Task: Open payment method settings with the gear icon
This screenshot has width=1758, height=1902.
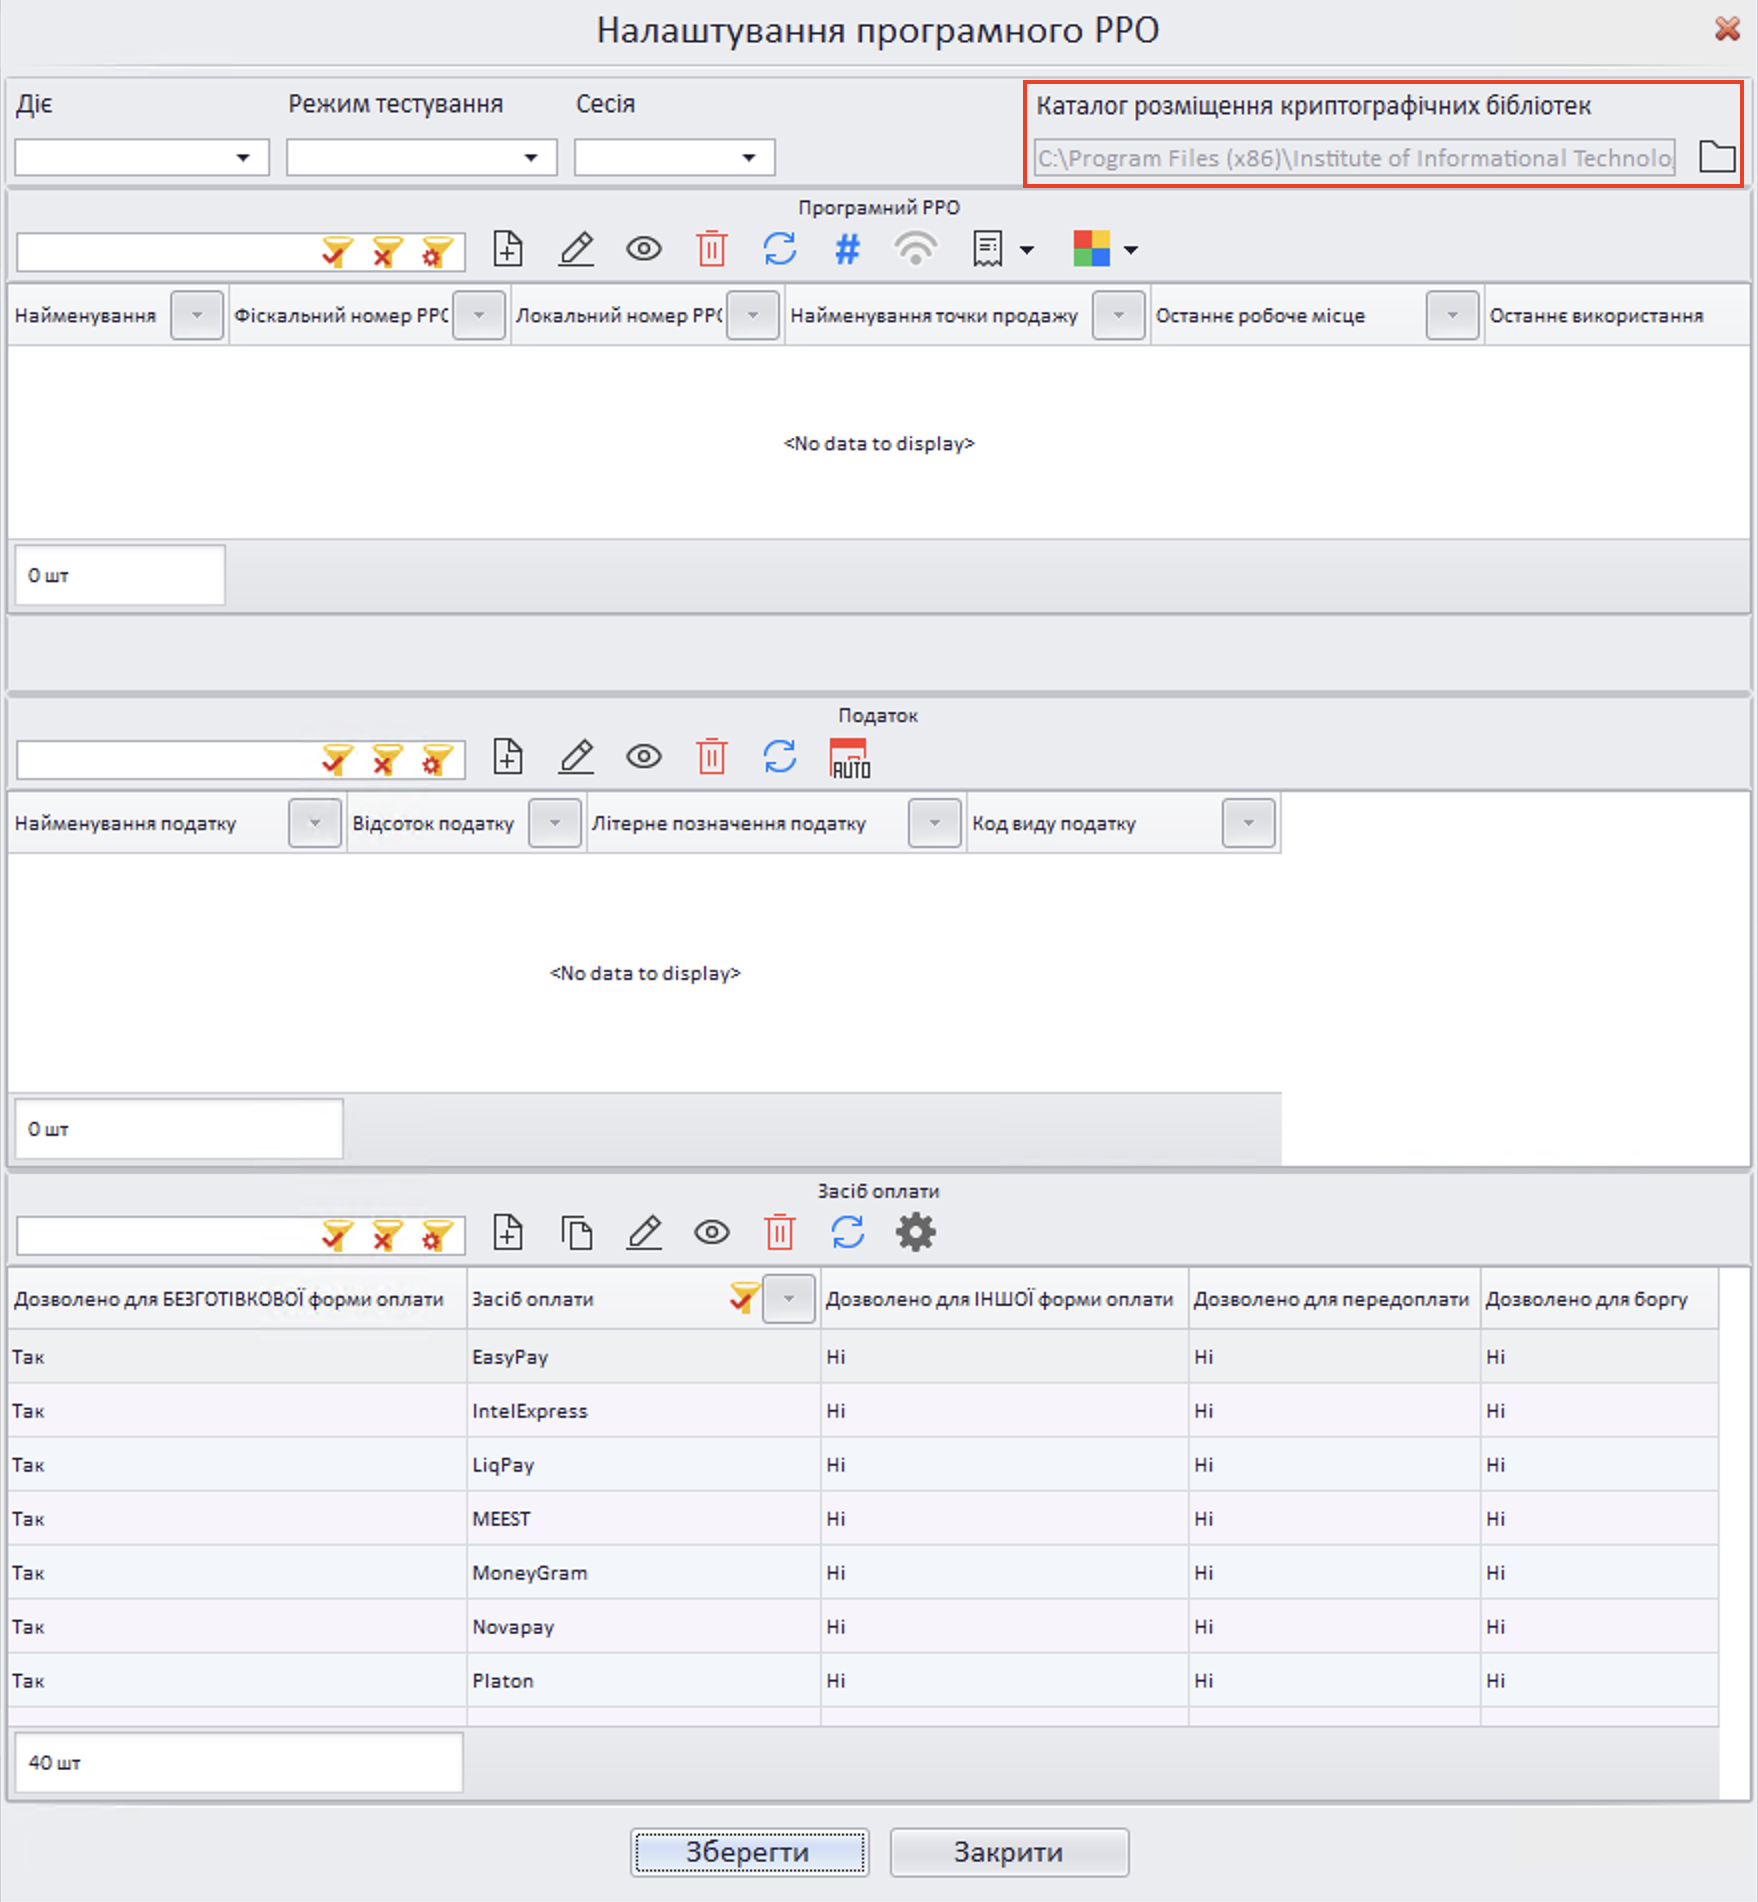Action: tap(915, 1232)
